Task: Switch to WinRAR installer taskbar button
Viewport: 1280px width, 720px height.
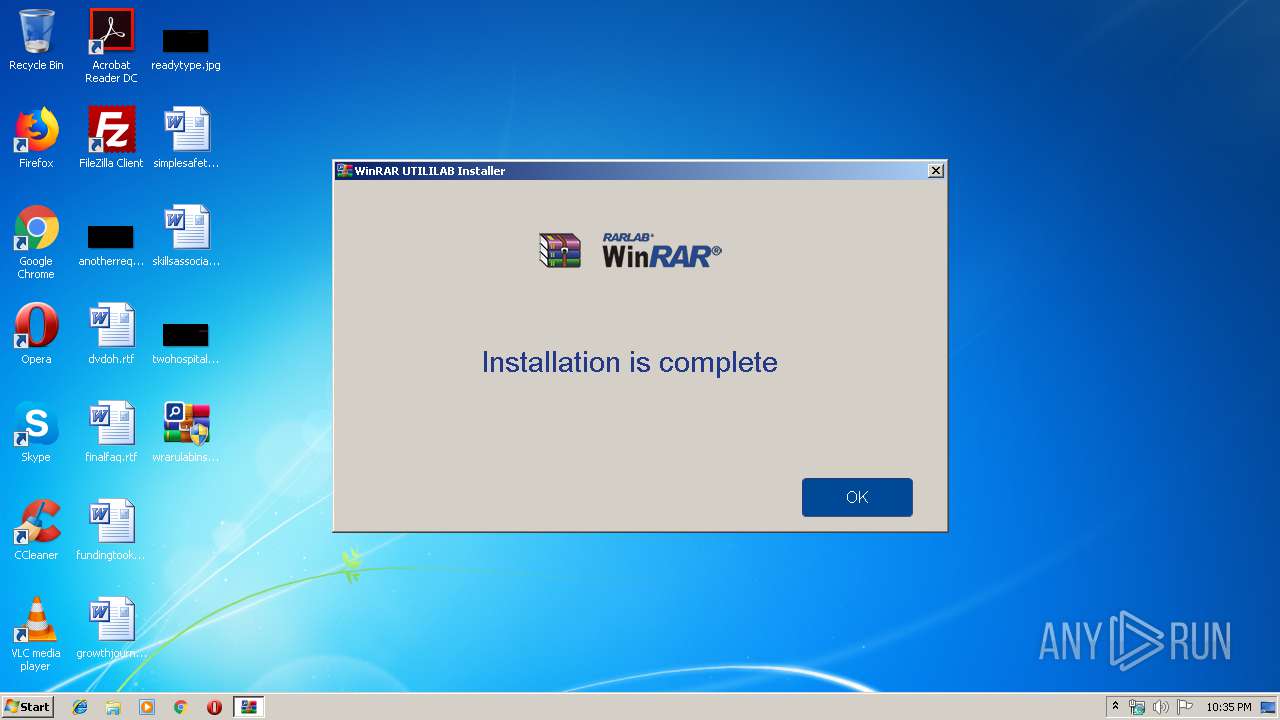Action: [248, 707]
